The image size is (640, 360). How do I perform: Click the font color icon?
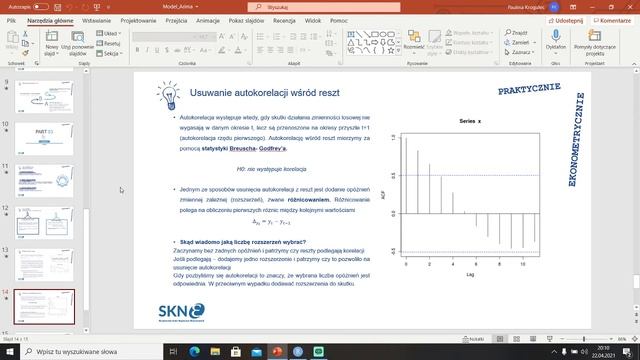coord(238,50)
